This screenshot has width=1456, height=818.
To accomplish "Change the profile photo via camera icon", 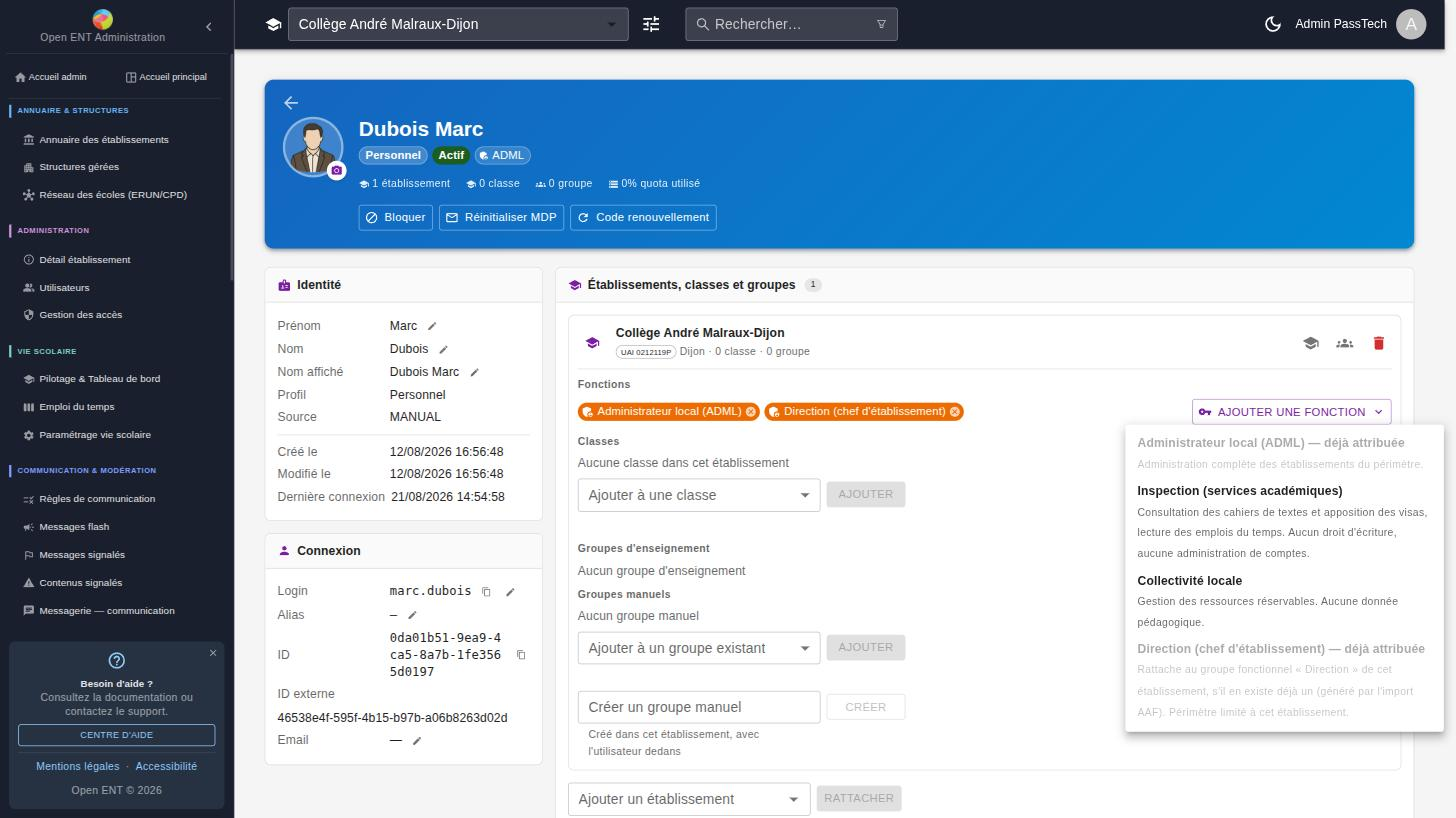I will 337,171.
